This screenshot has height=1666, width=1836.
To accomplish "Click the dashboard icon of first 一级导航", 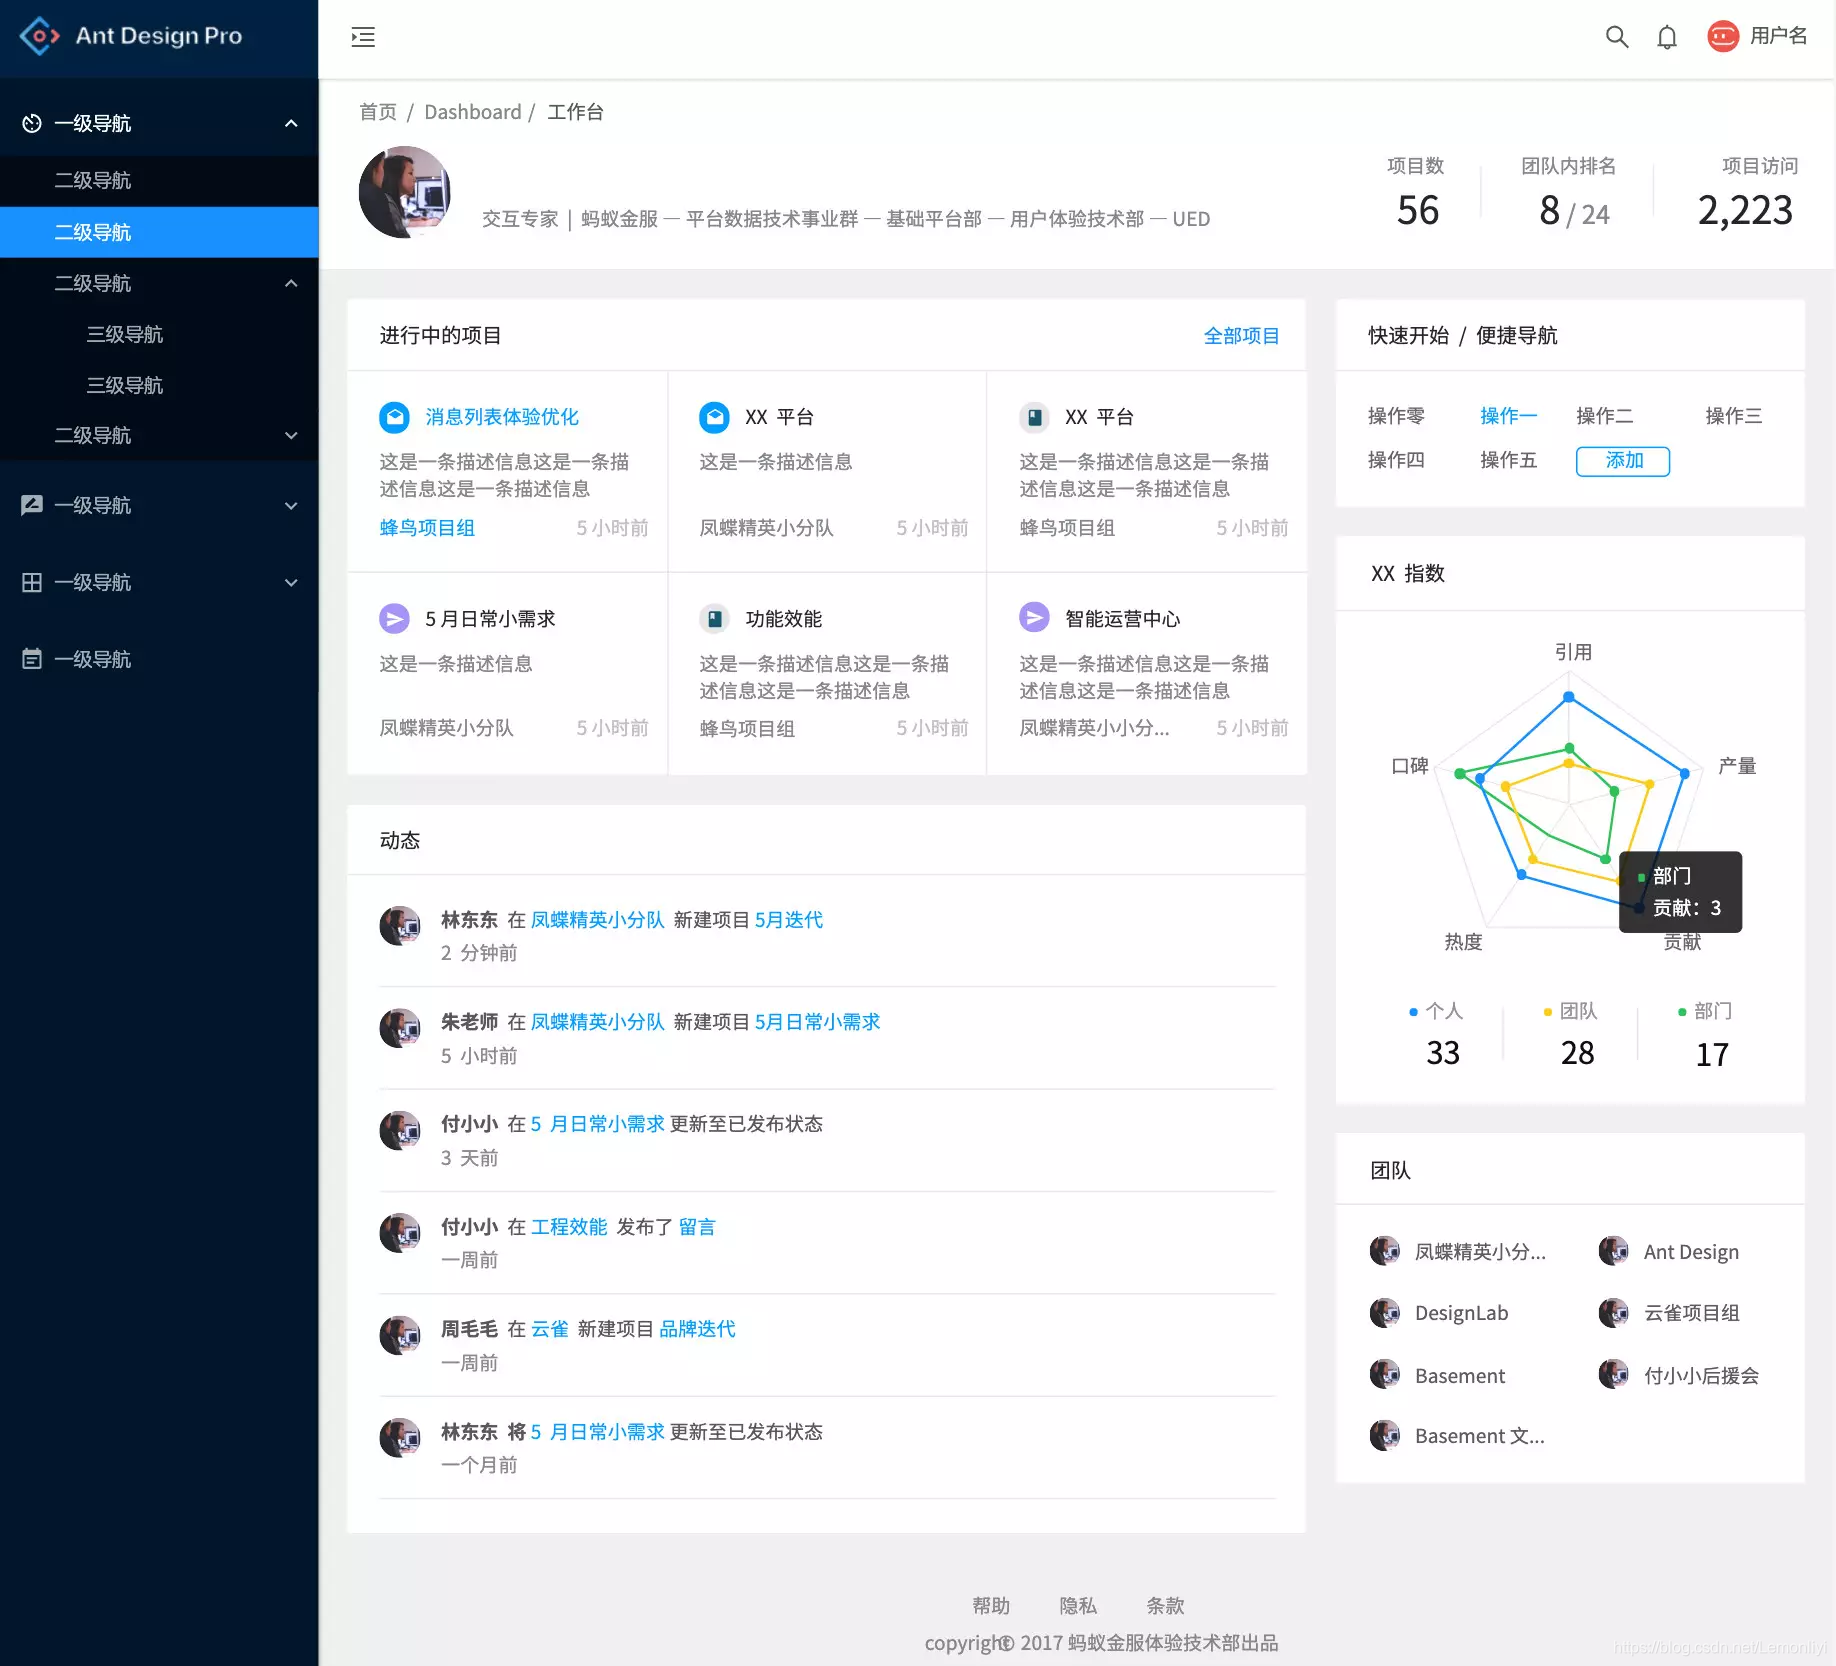I will 32,123.
